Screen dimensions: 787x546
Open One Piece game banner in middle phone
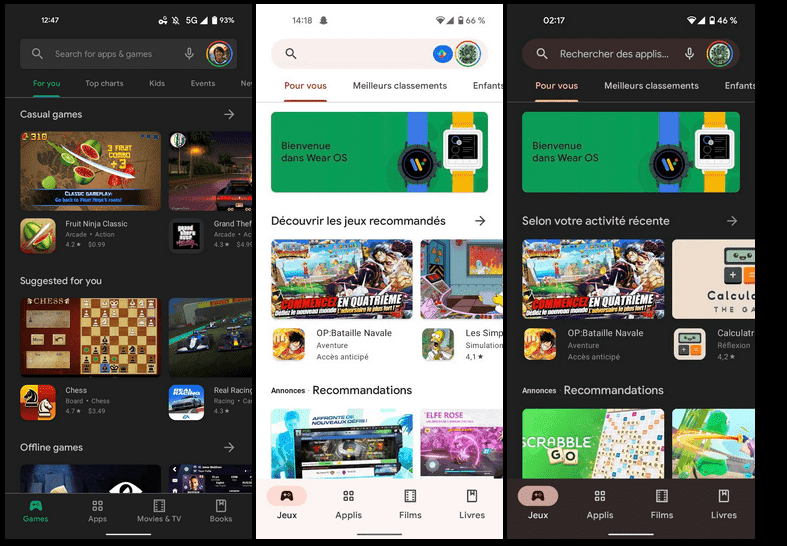(x=342, y=279)
